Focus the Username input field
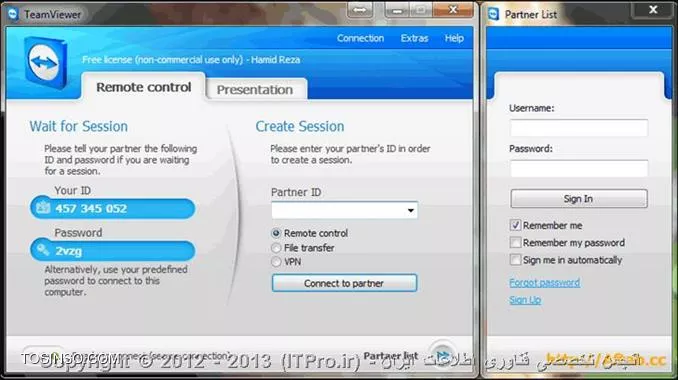Image resolution: width=678 pixels, height=380 pixels. [x=579, y=128]
